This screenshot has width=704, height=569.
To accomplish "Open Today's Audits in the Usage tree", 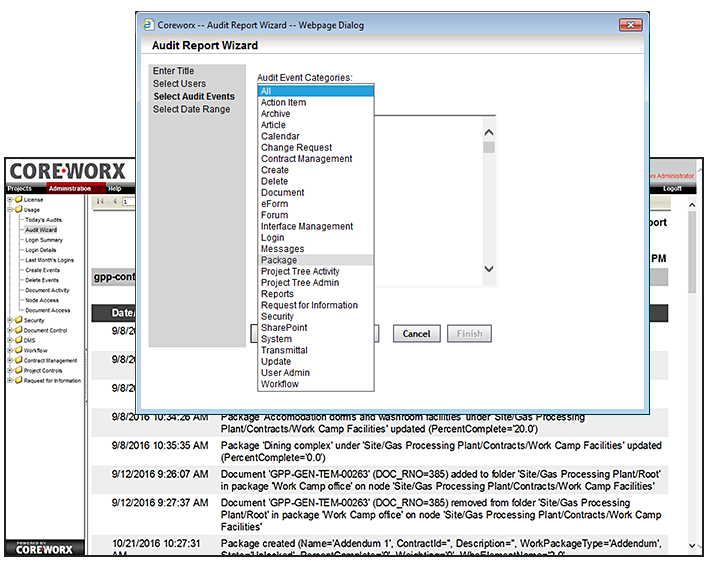I will 44,220.
